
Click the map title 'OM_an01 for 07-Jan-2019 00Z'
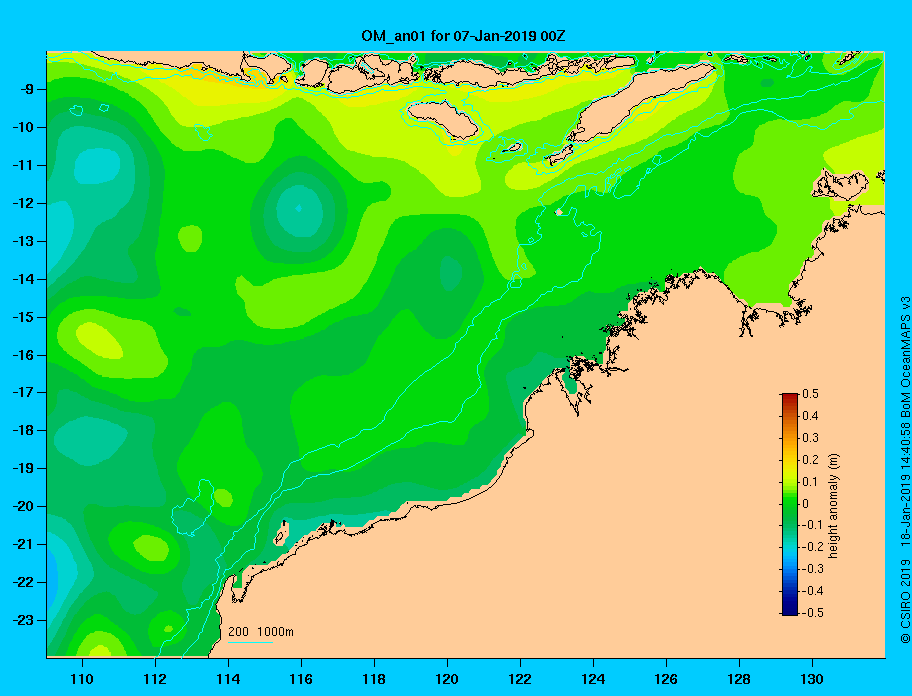[x=463, y=36]
